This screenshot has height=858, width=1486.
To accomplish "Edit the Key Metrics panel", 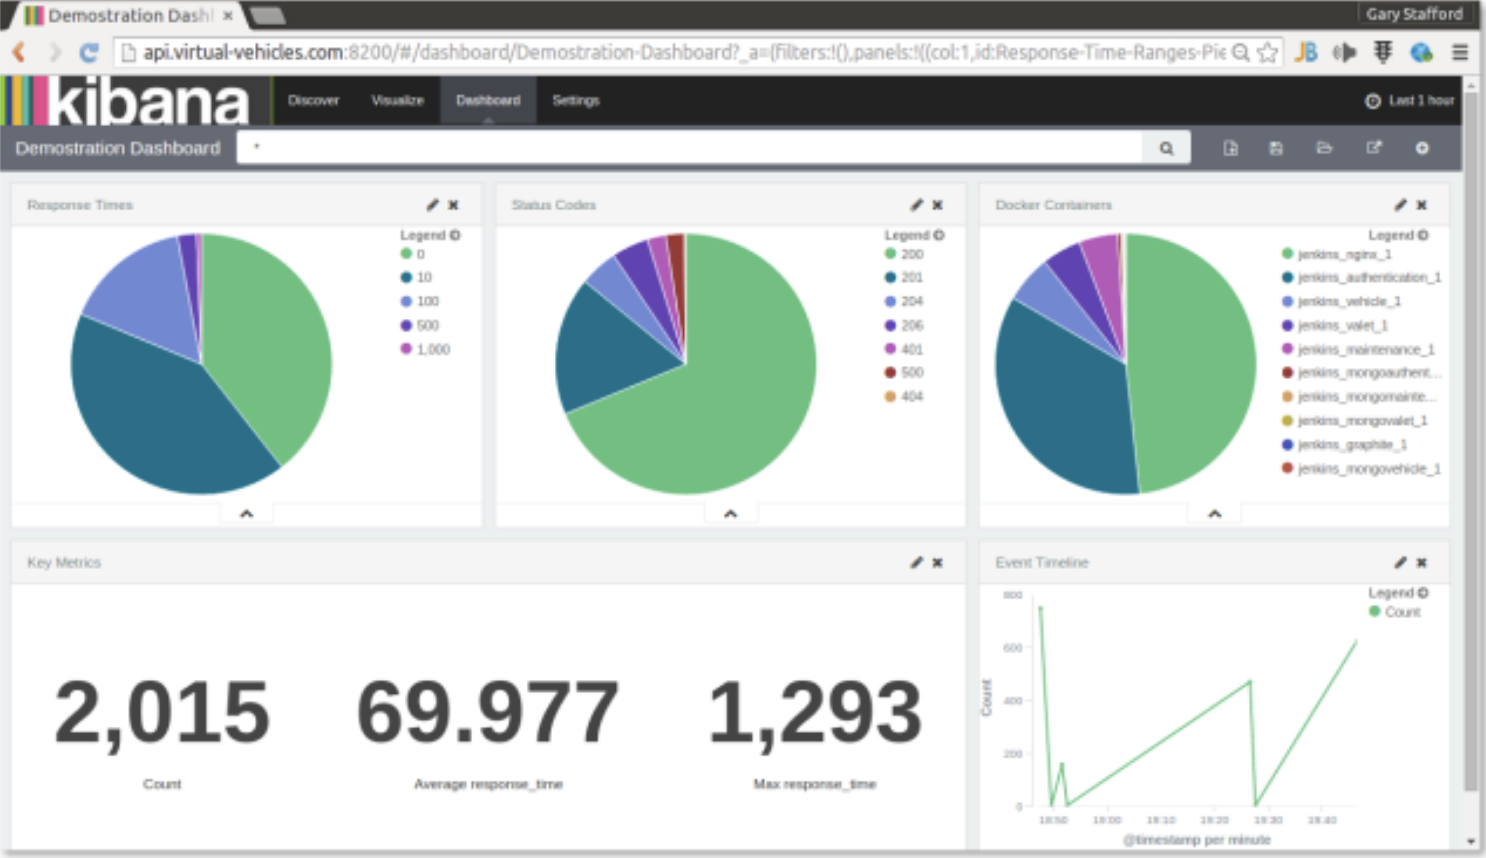I will (x=916, y=562).
